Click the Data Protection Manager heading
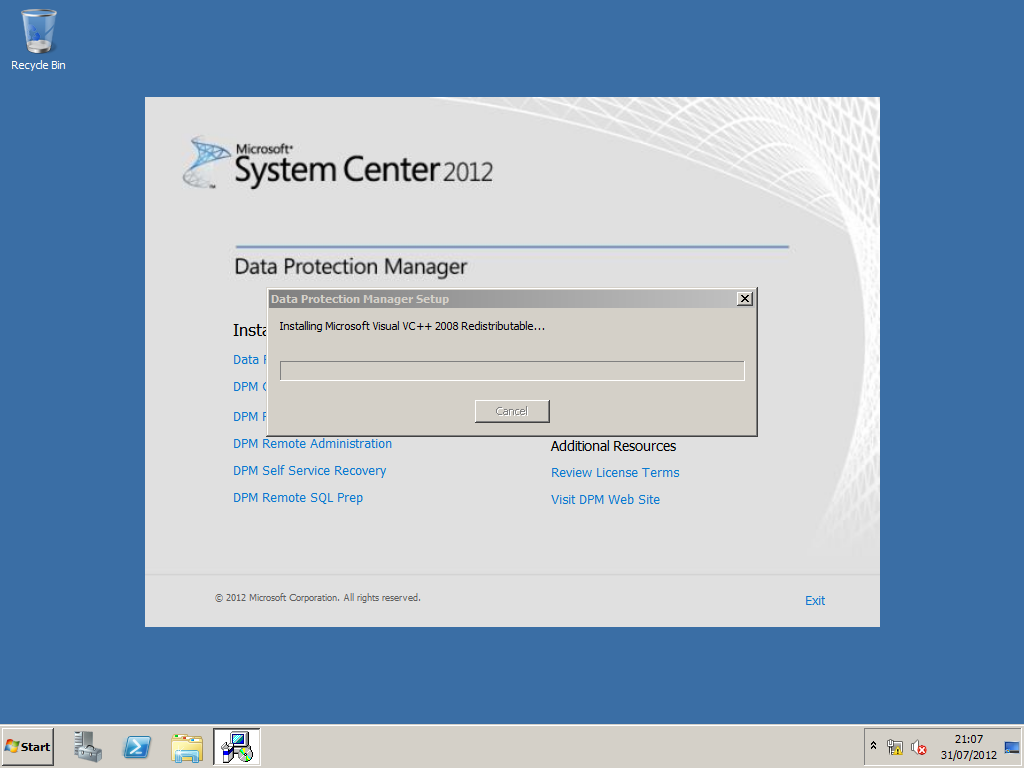 pyautogui.click(x=351, y=266)
